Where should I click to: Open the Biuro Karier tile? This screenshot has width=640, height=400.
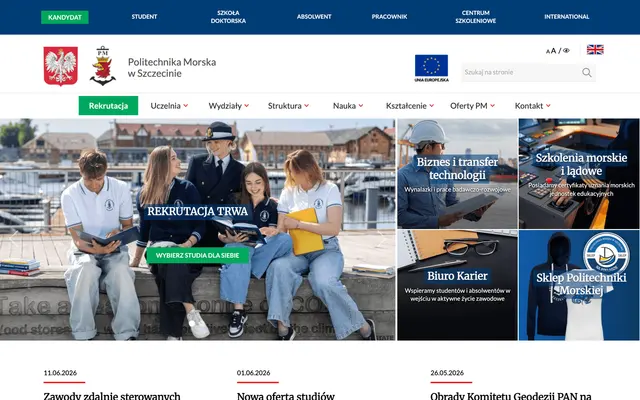[x=457, y=285]
